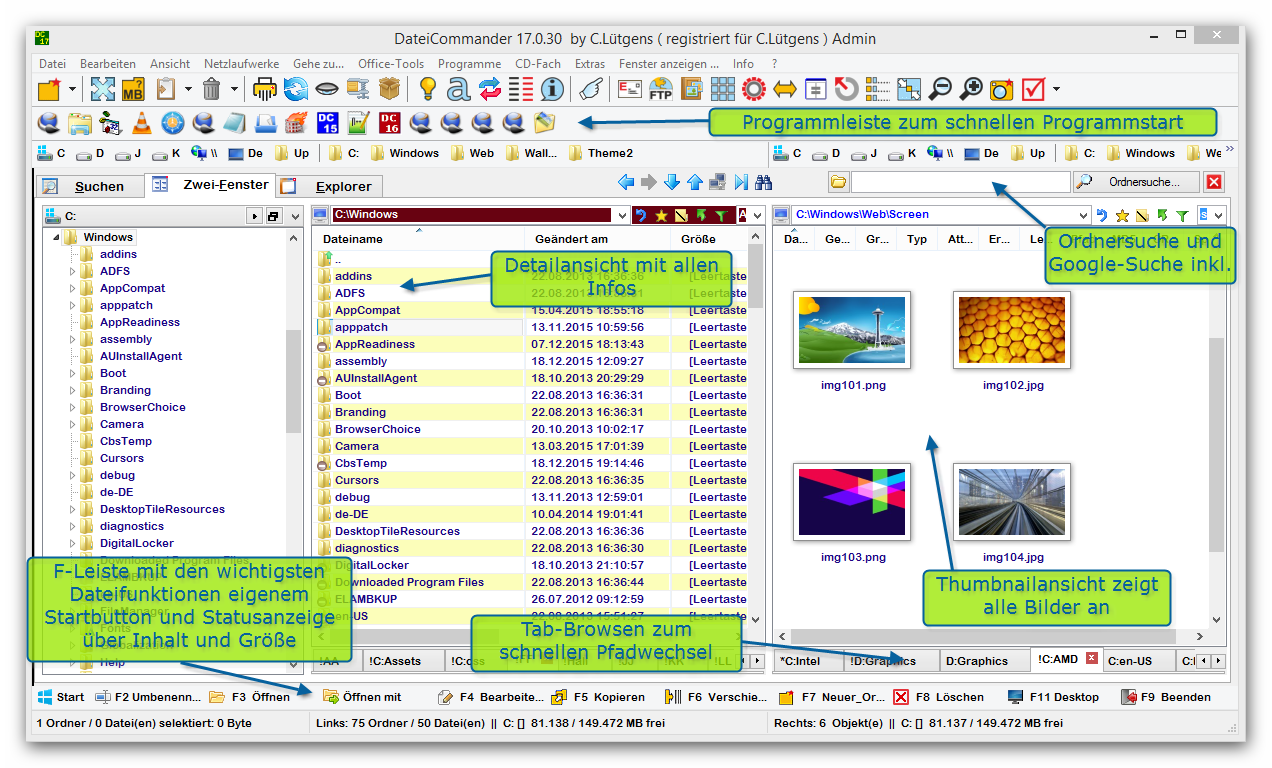Click the yellow lightbulb tips icon
This screenshot has width=1272, height=768.
click(x=427, y=90)
